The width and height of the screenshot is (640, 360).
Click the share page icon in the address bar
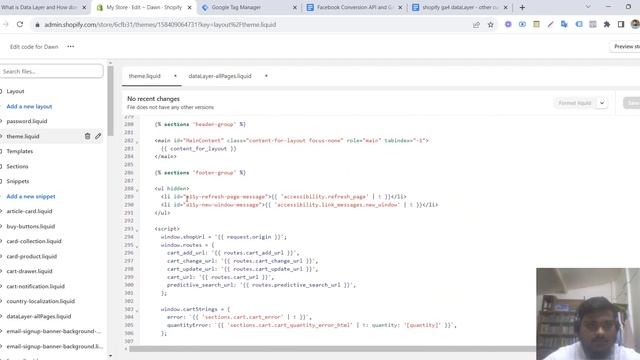(476, 24)
